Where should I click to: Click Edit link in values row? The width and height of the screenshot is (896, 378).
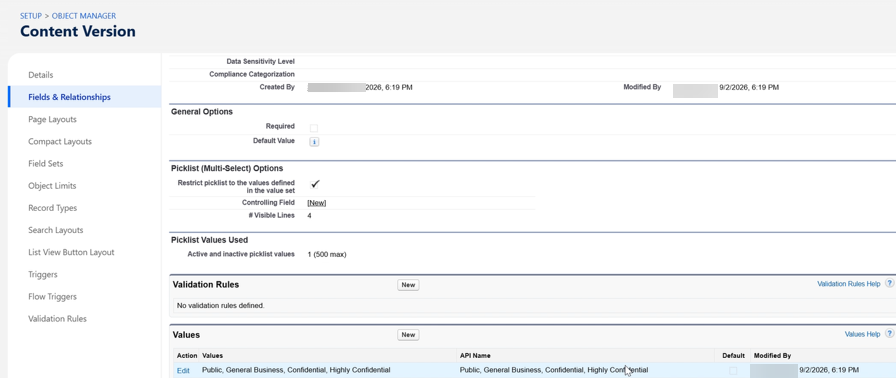tap(183, 371)
